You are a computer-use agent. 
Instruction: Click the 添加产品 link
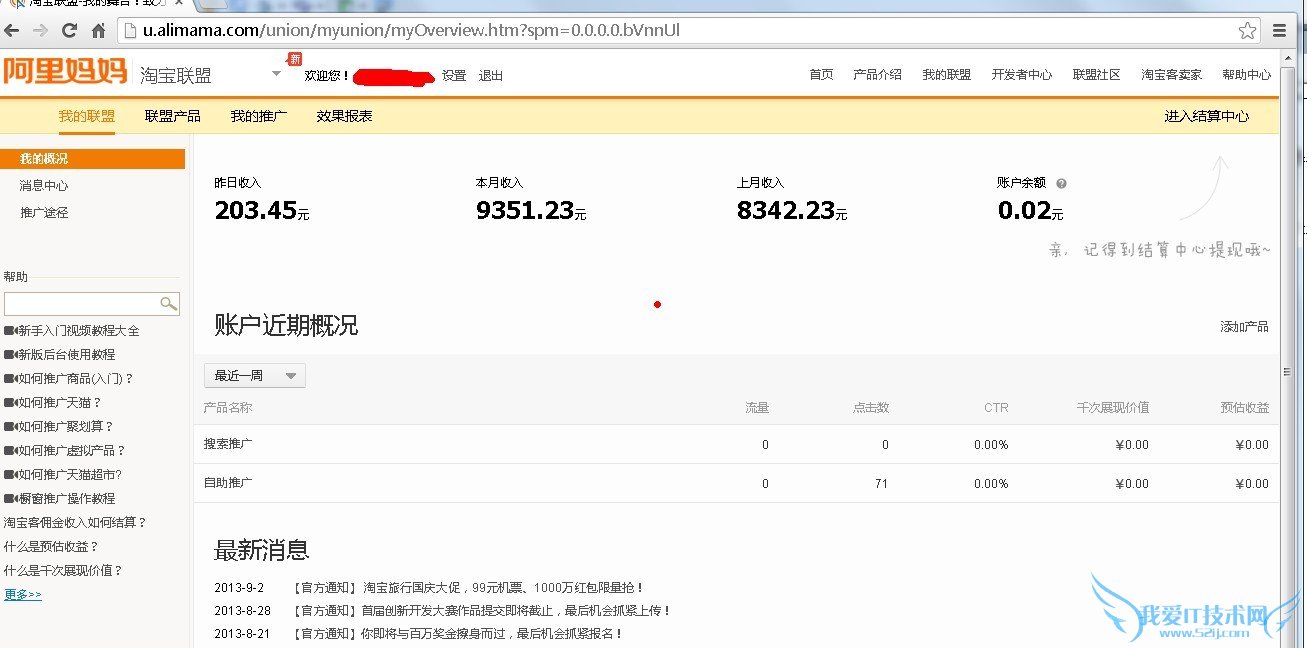pos(1244,327)
